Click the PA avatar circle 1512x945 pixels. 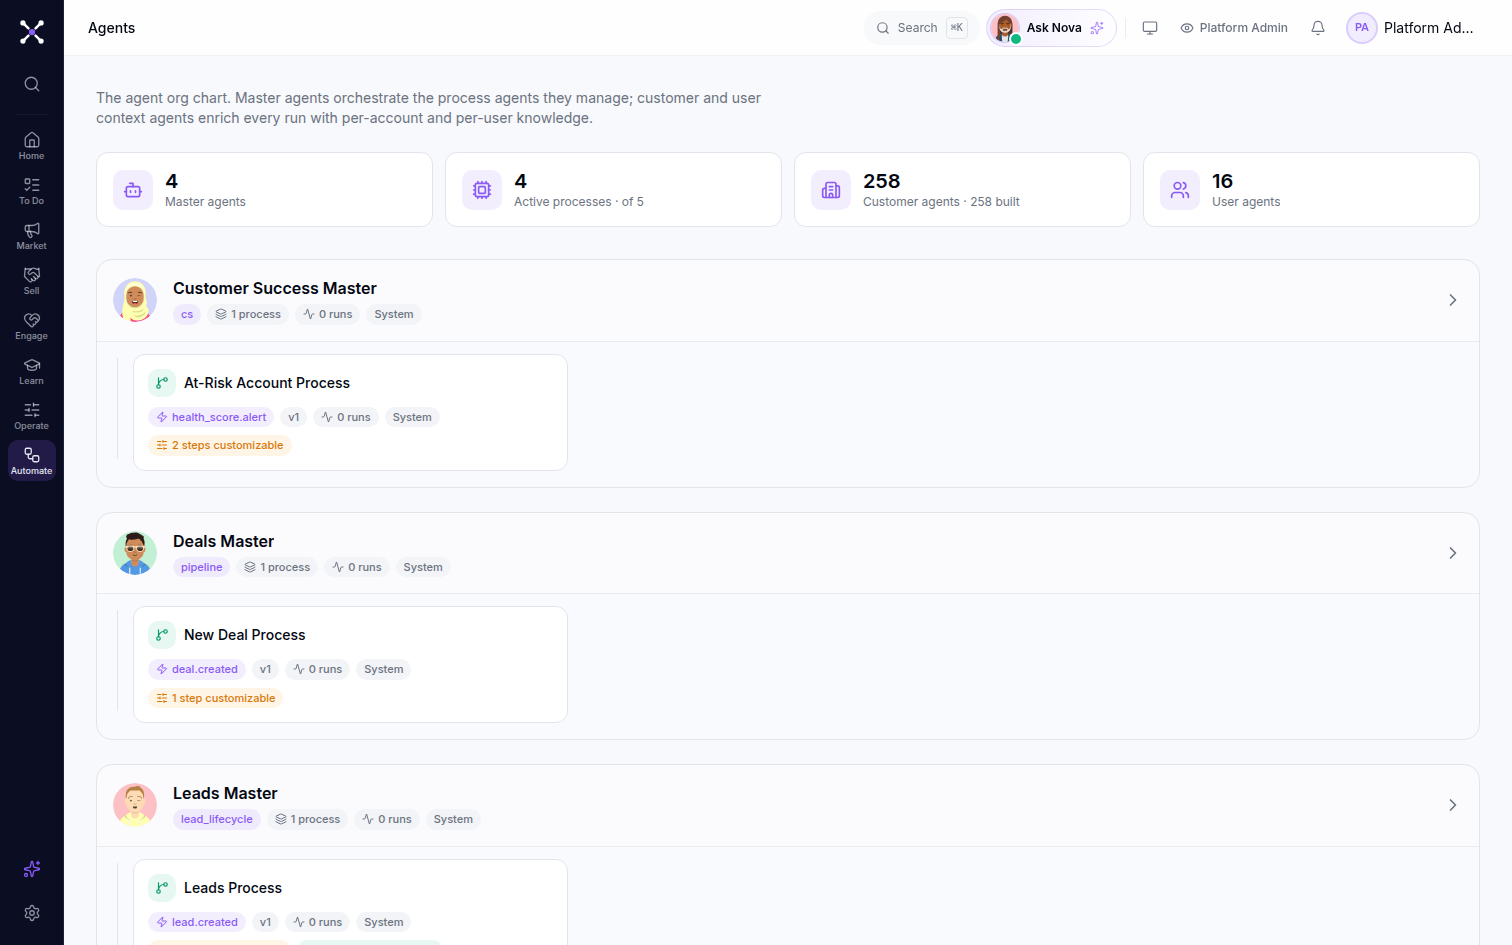(x=1362, y=28)
